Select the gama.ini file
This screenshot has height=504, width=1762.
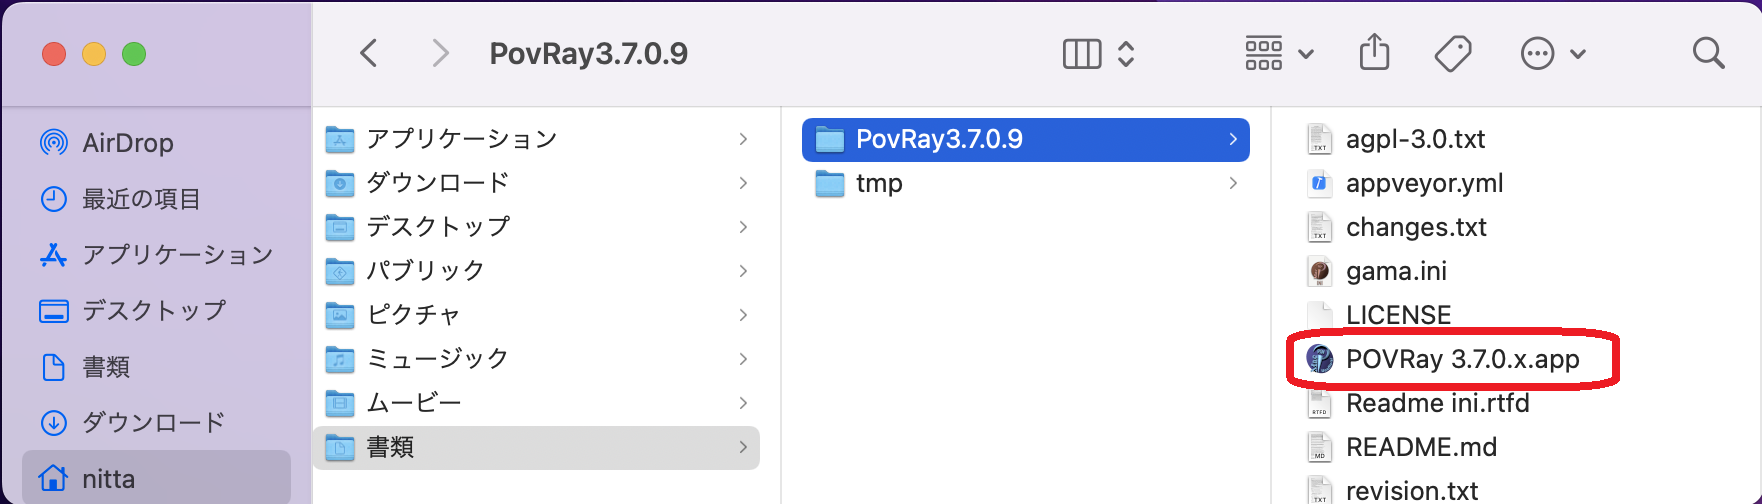[x=1396, y=271]
